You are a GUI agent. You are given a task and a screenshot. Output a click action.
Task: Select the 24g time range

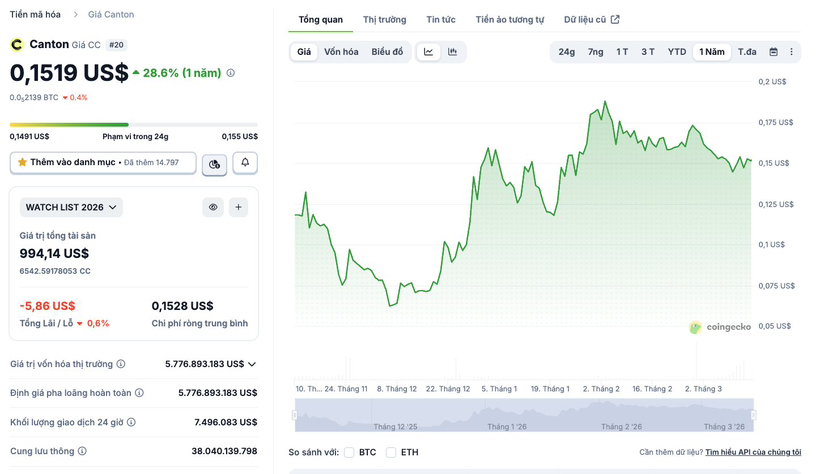(567, 52)
